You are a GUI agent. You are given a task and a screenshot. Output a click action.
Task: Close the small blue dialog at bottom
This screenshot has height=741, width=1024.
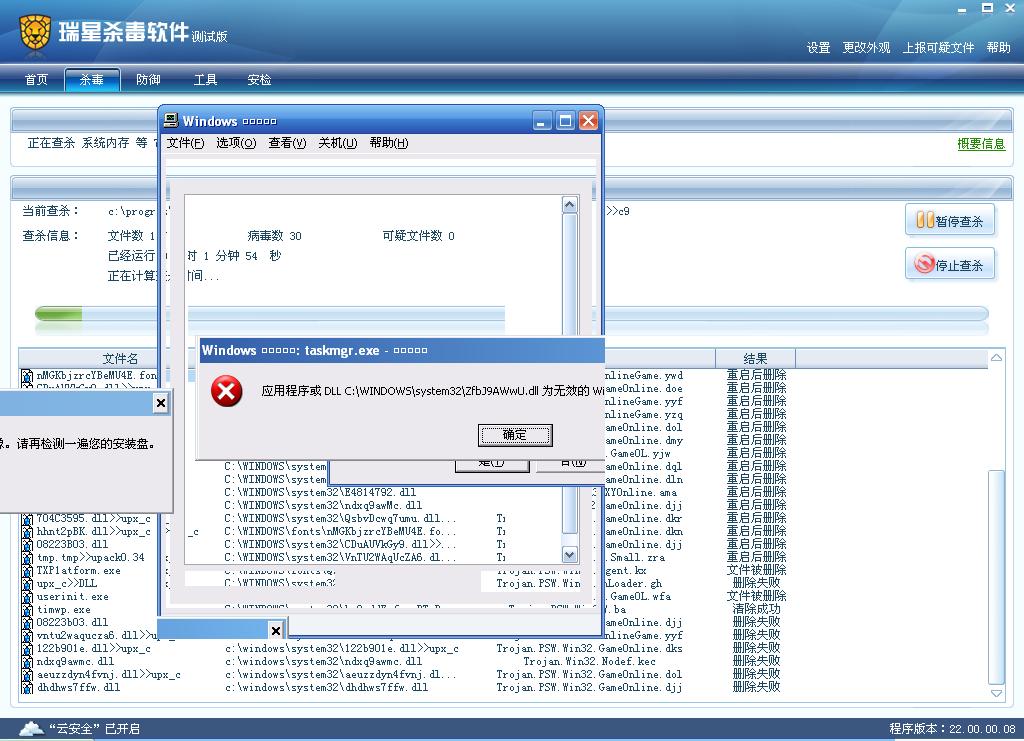click(276, 631)
